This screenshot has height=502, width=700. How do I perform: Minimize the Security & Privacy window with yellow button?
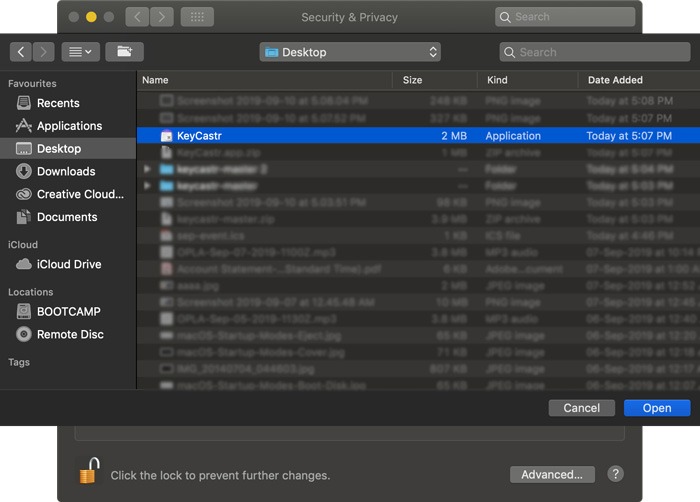[91, 17]
